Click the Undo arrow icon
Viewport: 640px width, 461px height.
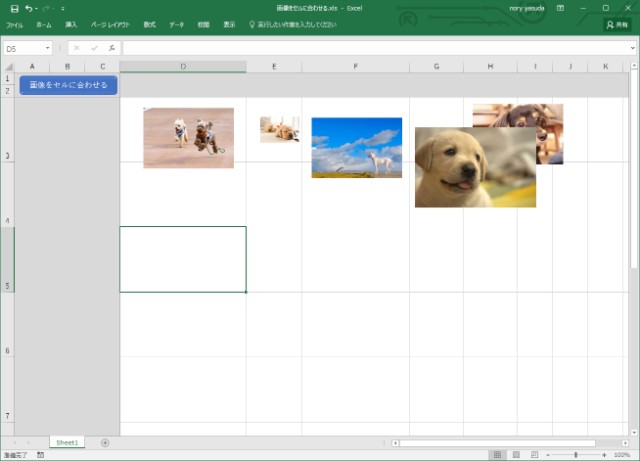point(29,8)
